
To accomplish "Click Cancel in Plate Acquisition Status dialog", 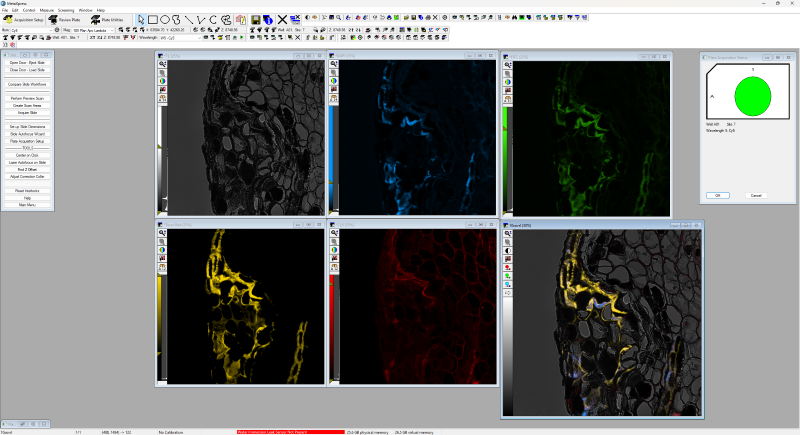I will pyautogui.click(x=755, y=195).
